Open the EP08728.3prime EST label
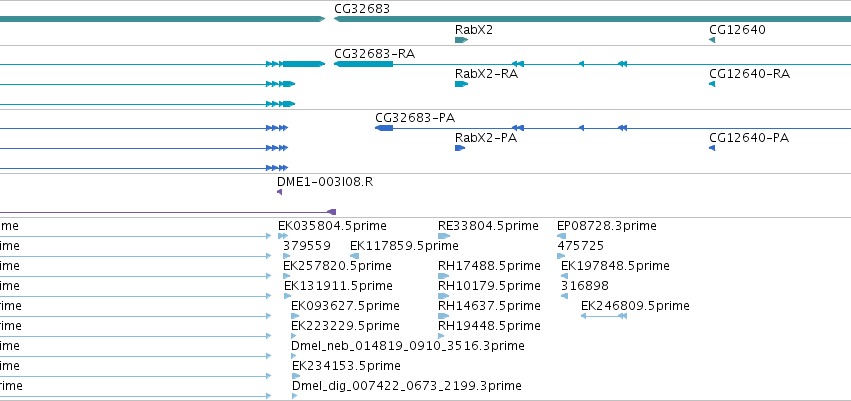 pos(607,226)
